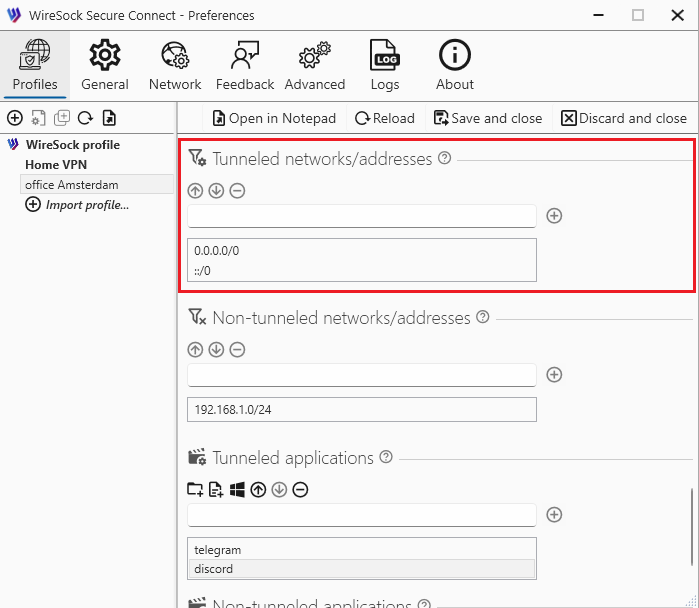Open the Advanced settings tab
Screen dimensions: 699x608
click(315, 65)
